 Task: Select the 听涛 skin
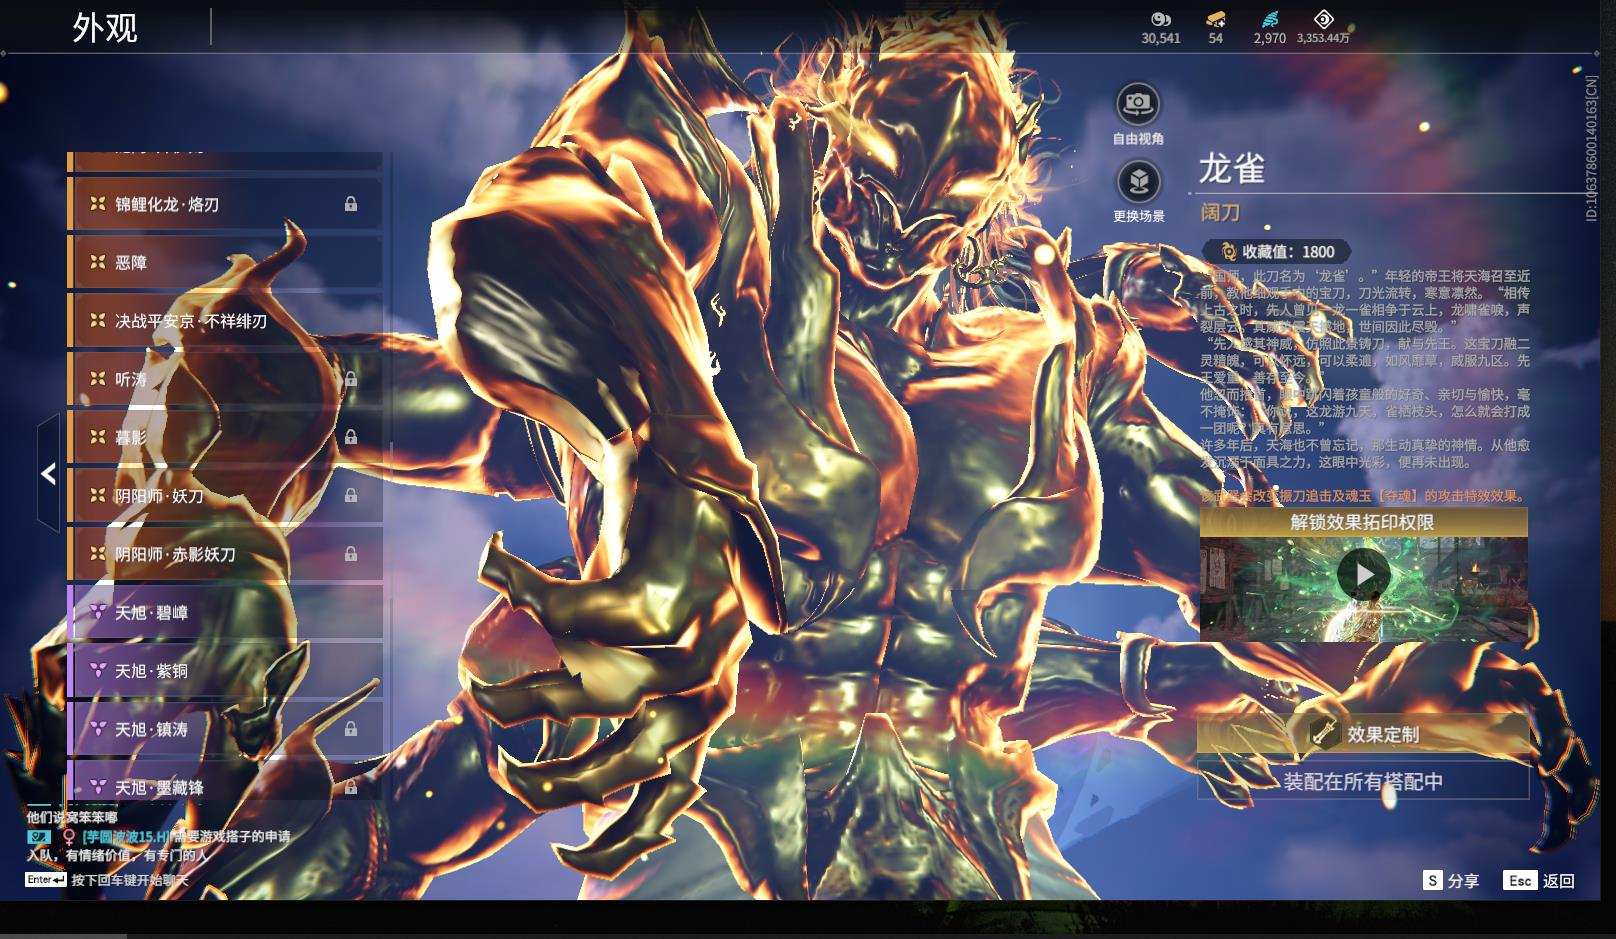(226, 379)
